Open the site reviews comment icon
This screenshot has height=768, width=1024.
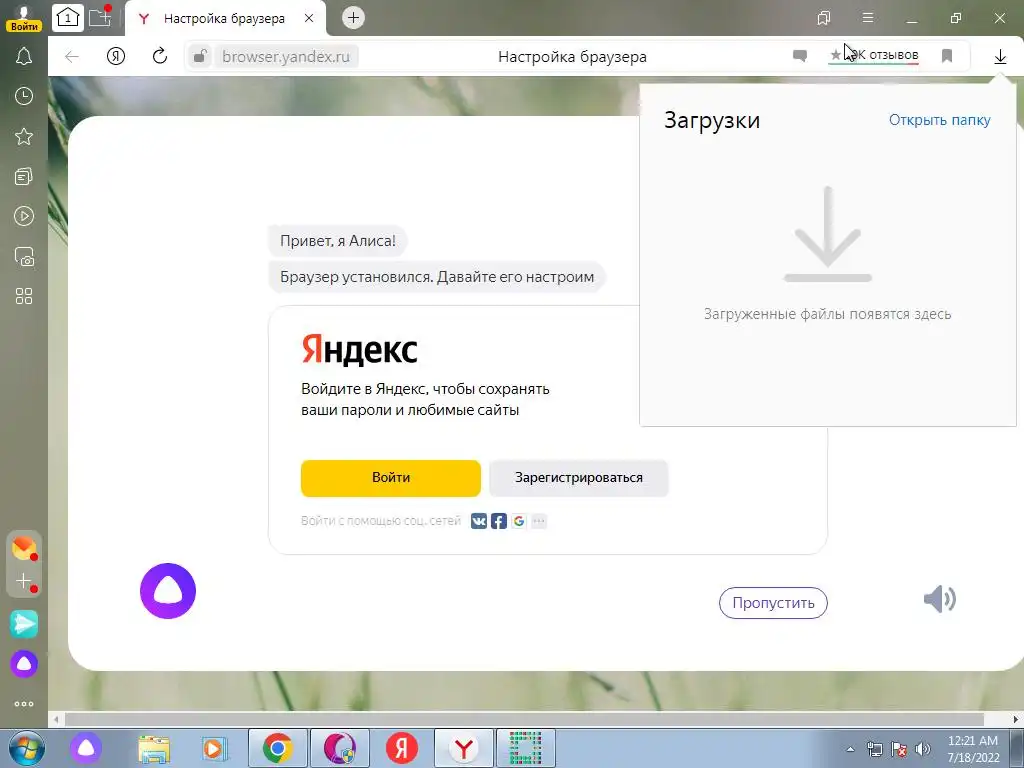click(799, 56)
